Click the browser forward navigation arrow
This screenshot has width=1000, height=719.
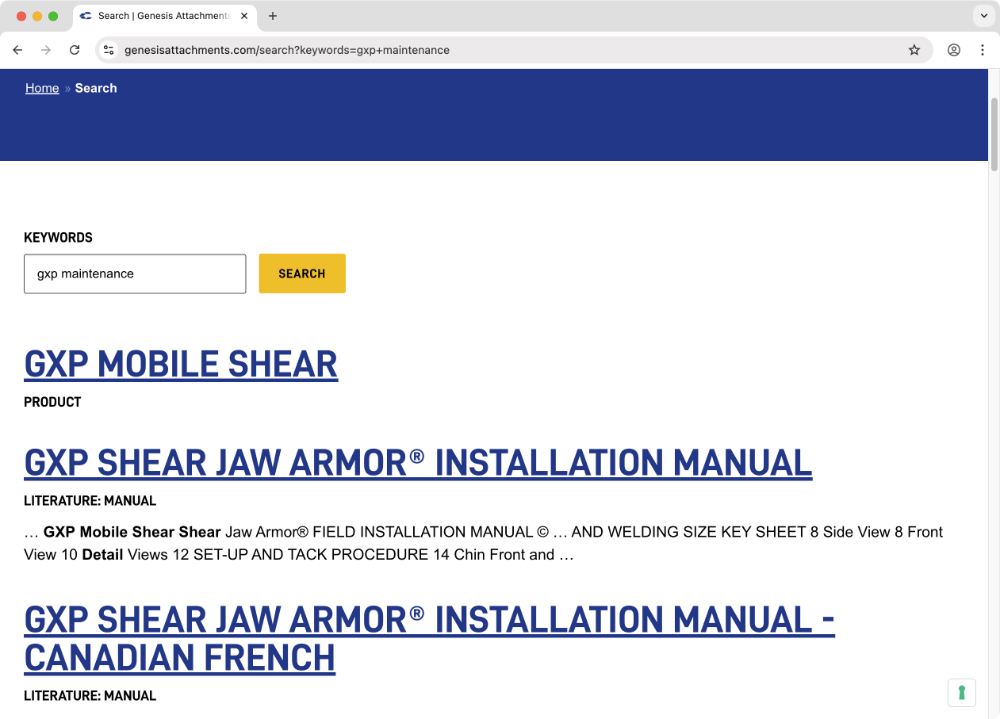point(45,49)
